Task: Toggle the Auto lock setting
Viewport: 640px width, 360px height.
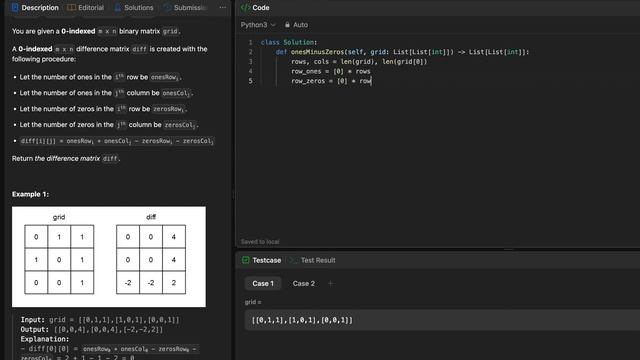Action: (296, 25)
